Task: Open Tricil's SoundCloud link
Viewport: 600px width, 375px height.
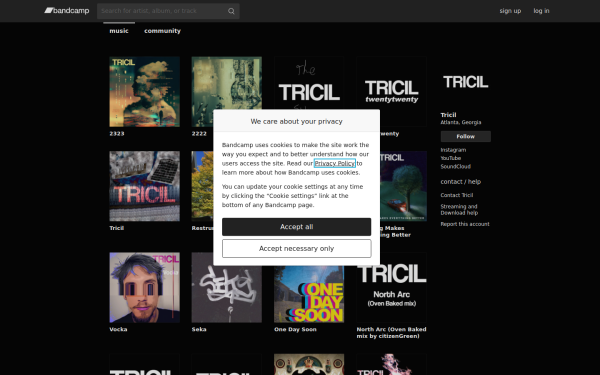Action: [455, 166]
